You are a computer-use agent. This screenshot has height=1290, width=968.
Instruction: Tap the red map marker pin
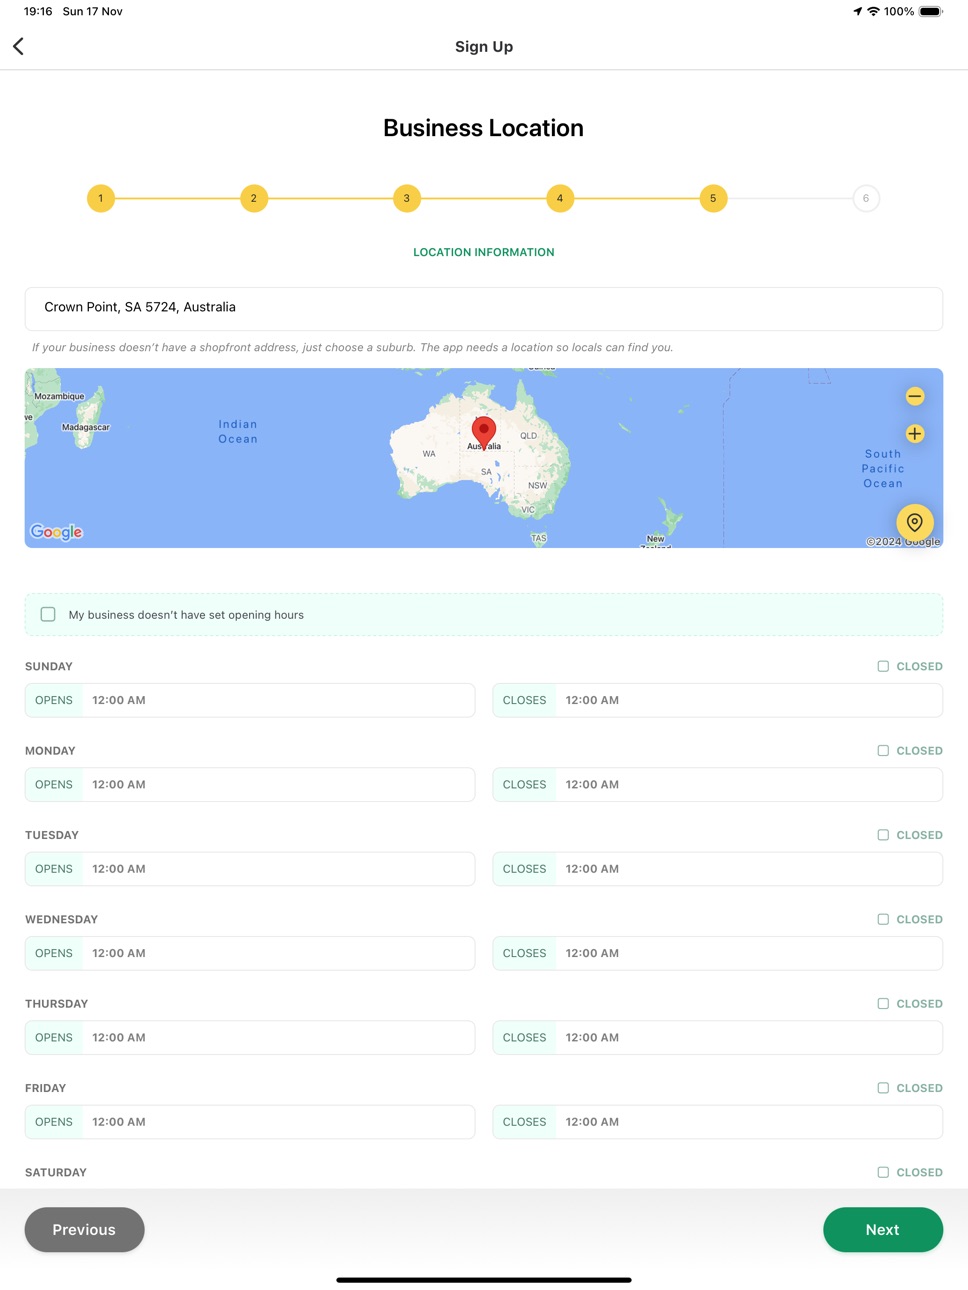[x=484, y=433]
